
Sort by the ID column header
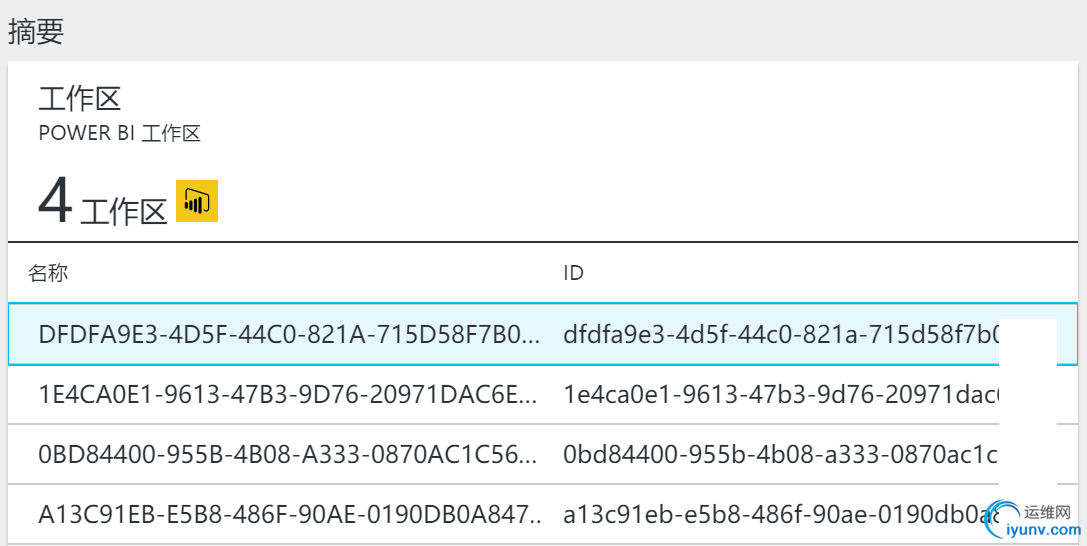(x=573, y=273)
